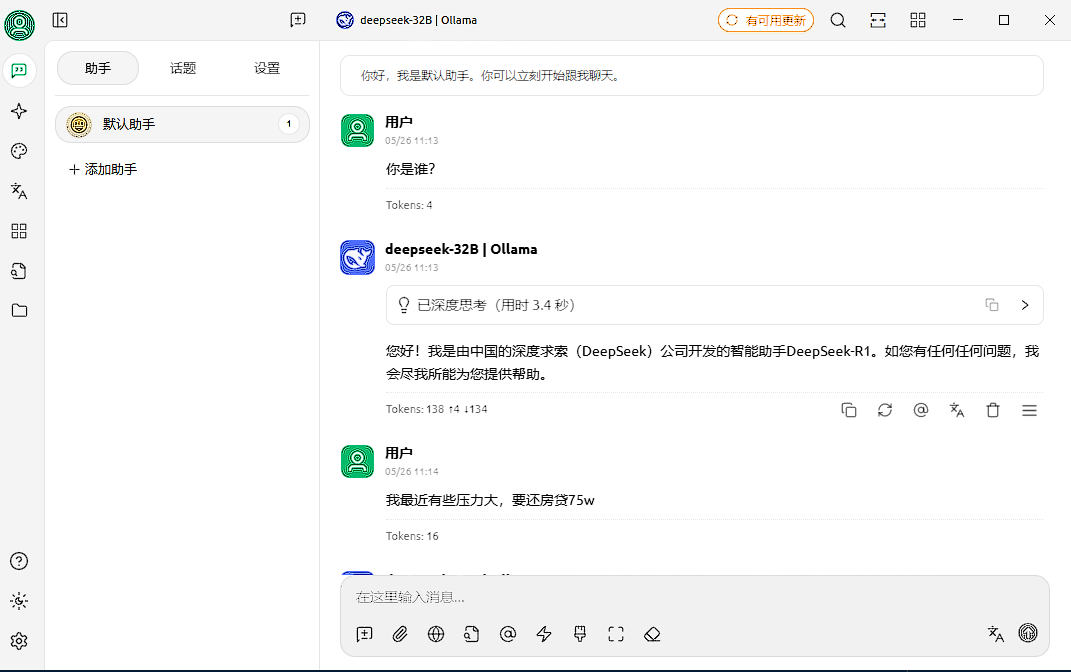This screenshot has width=1071, height=672.
Task: Open the mini apps grid in header
Action: tap(918, 20)
